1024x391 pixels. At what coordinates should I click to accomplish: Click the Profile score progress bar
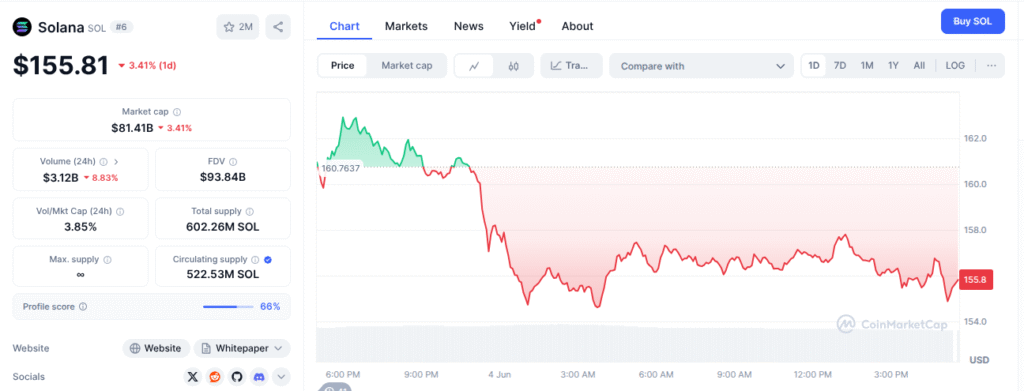pyautogui.click(x=228, y=307)
